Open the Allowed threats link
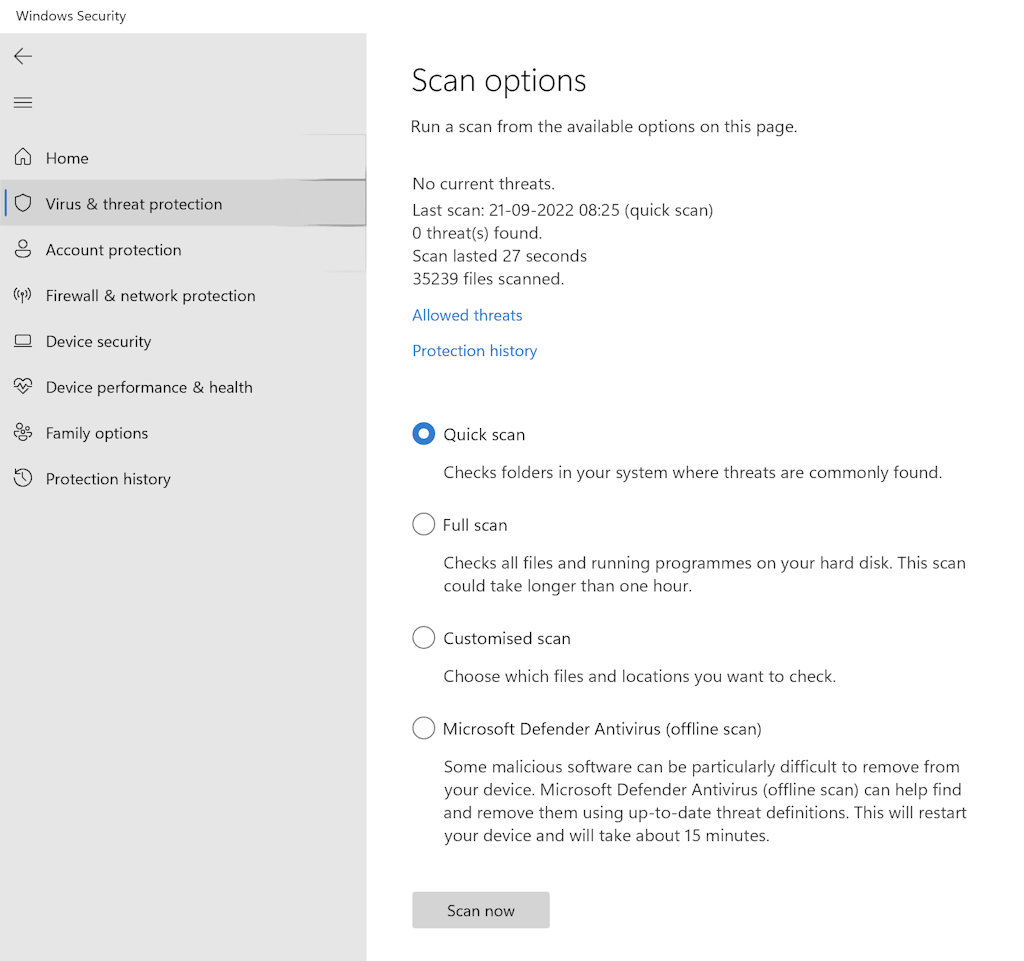This screenshot has height=961, width=1024. 467,315
